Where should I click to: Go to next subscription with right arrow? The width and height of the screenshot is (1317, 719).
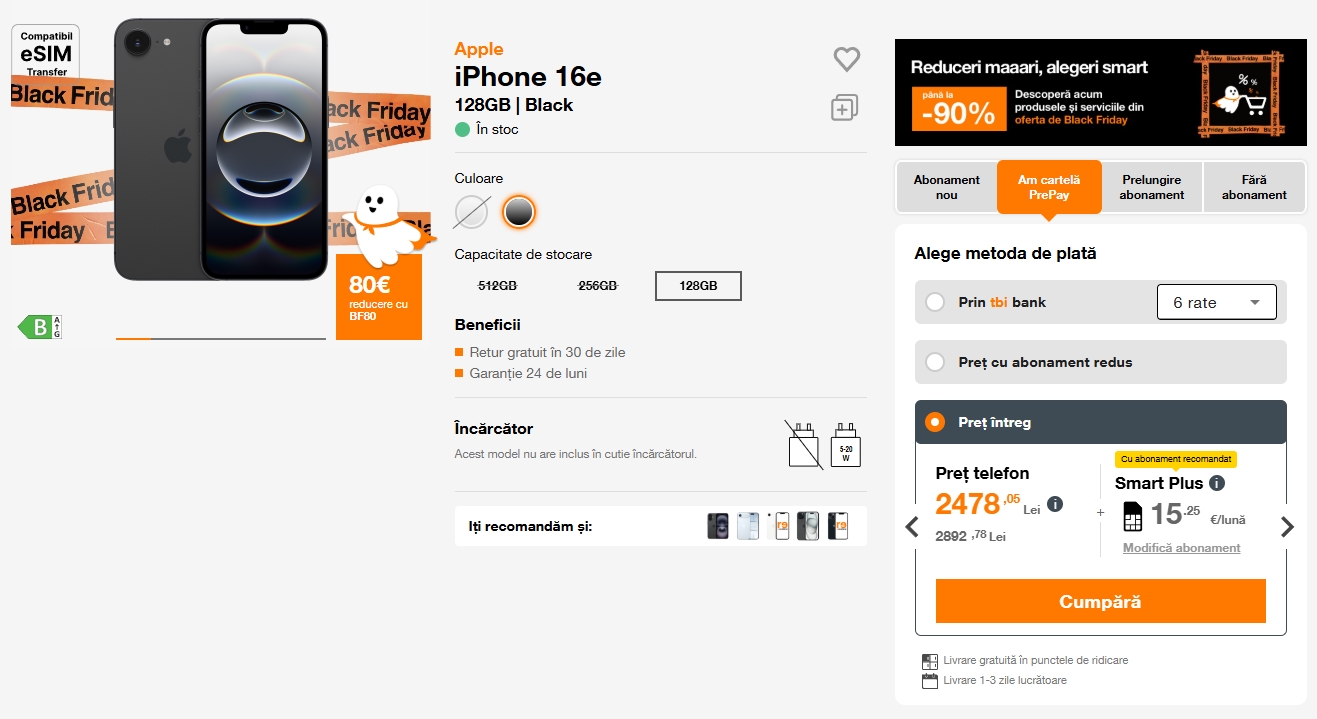pyautogui.click(x=1287, y=527)
